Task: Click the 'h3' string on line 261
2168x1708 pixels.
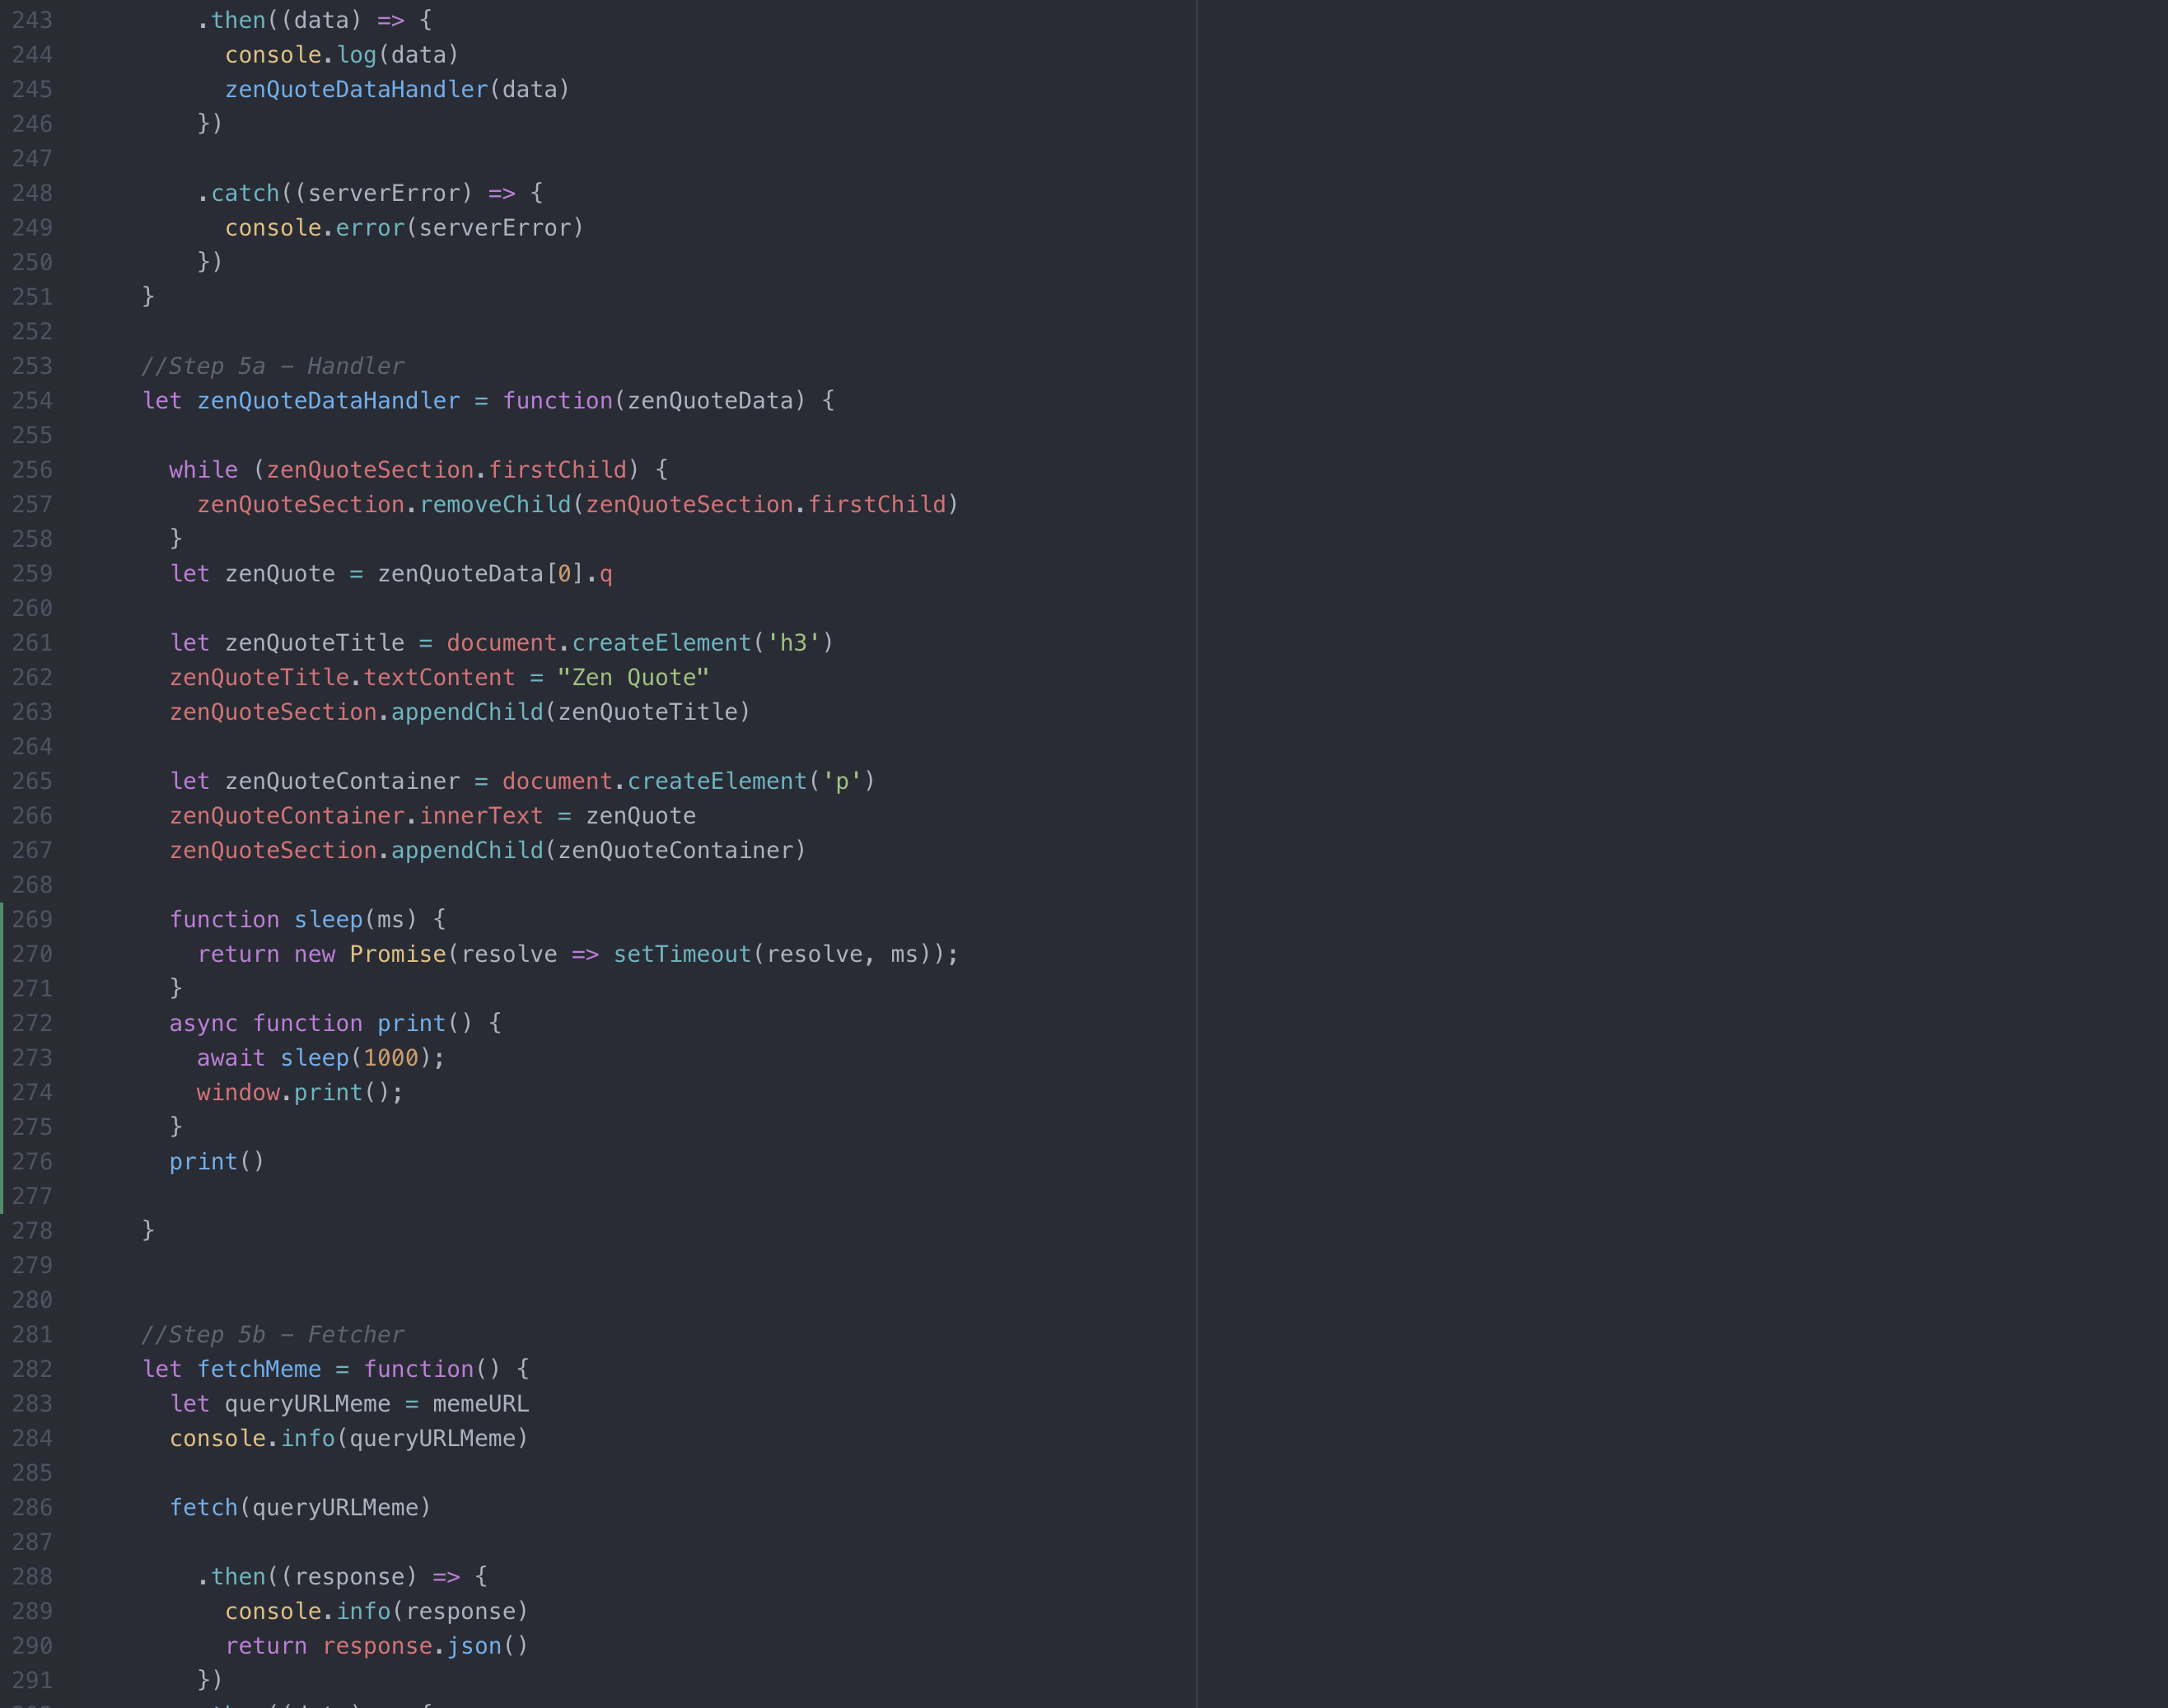Action: tap(793, 643)
